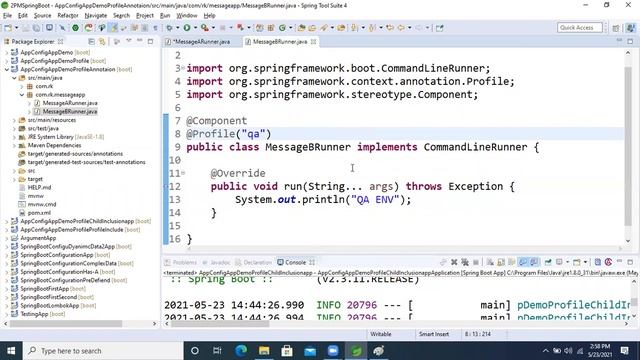Click the Open Type folder icon

point(302,28)
